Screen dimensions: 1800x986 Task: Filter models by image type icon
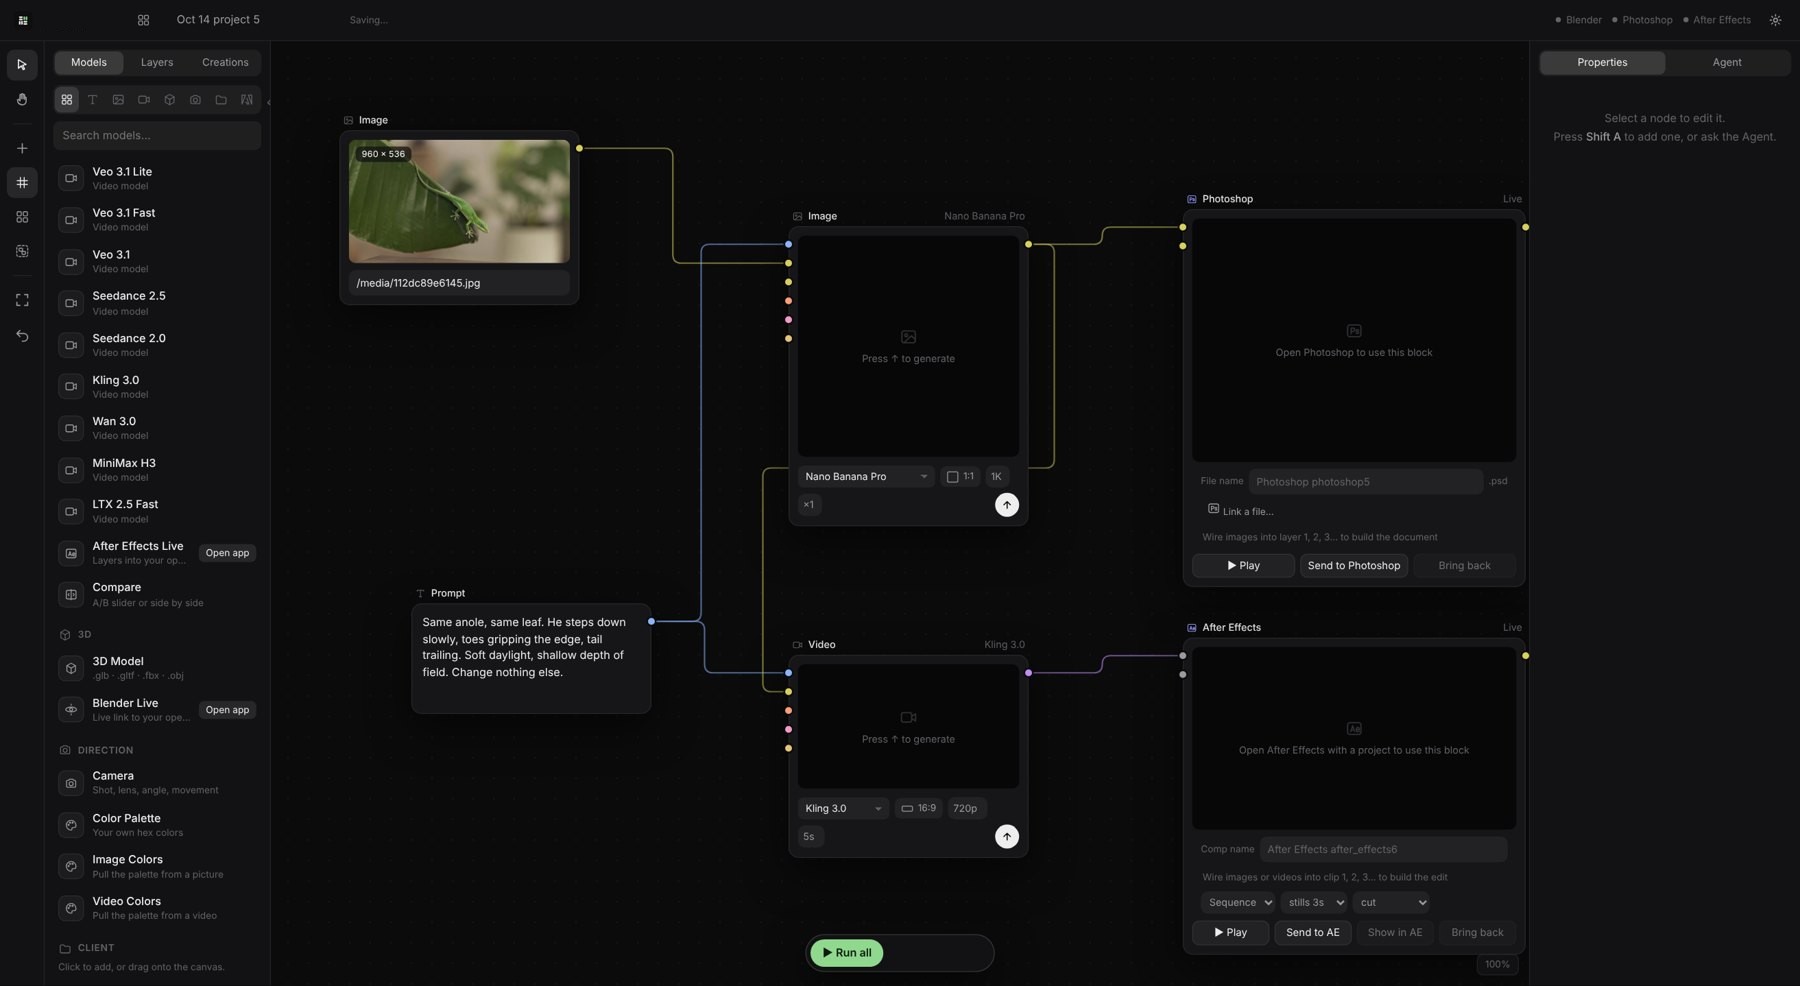point(118,100)
